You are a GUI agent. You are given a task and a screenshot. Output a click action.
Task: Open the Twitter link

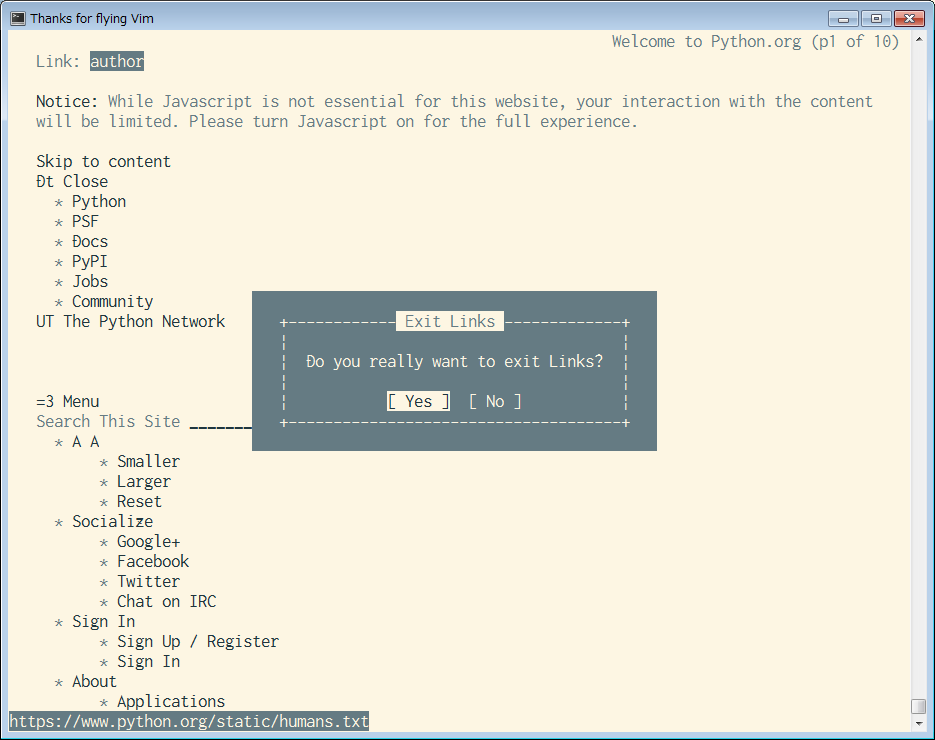148,581
